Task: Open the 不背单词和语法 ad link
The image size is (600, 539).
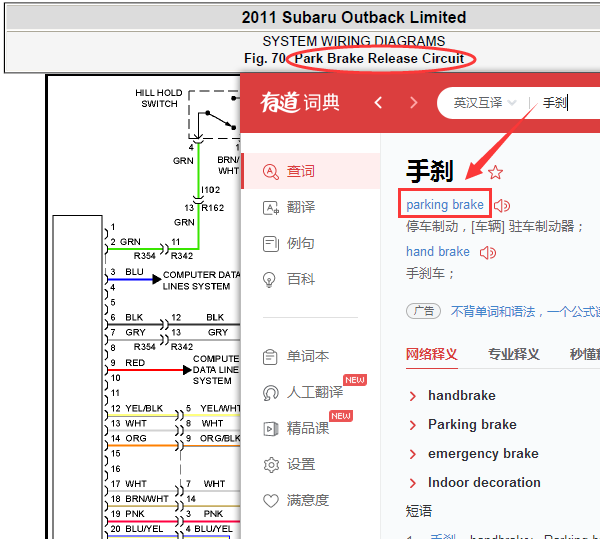Action: [525, 311]
